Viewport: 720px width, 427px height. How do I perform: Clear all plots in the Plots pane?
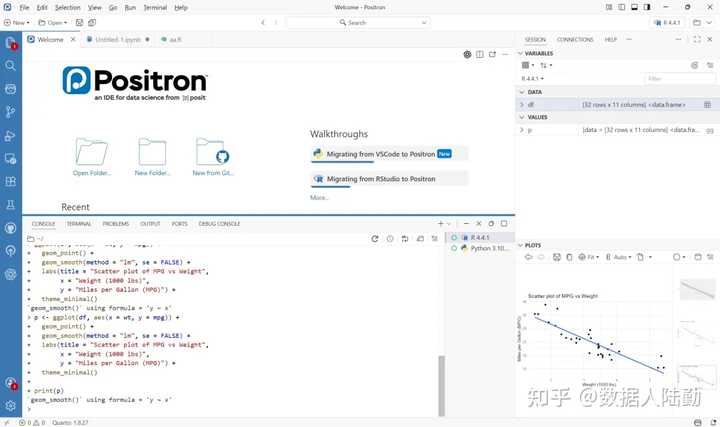click(710, 257)
